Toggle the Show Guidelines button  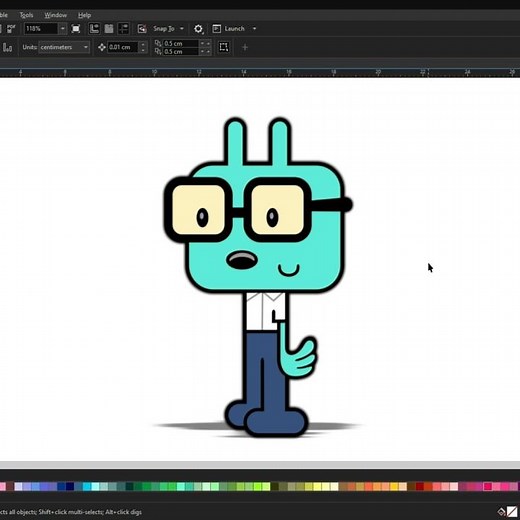click(x=124, y=29)
